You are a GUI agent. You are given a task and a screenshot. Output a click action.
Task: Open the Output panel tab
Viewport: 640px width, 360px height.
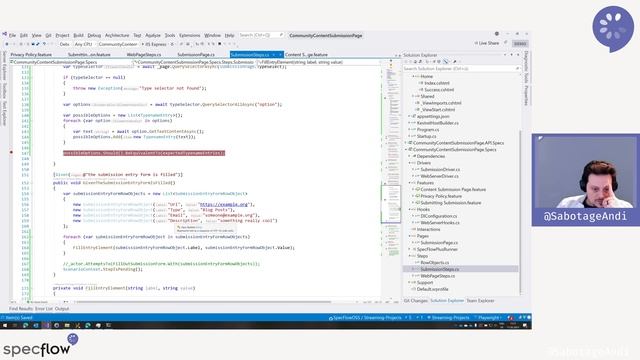(x=62, y=309)
